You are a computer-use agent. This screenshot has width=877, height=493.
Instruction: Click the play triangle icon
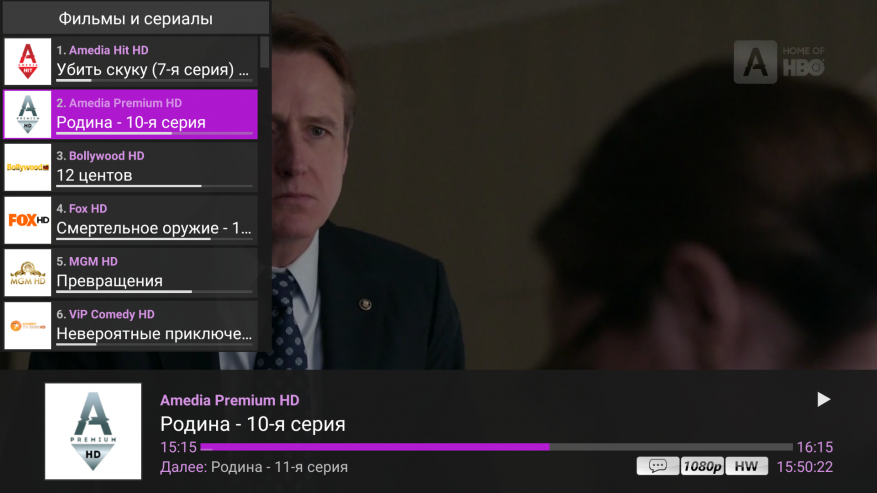[823, 400]
